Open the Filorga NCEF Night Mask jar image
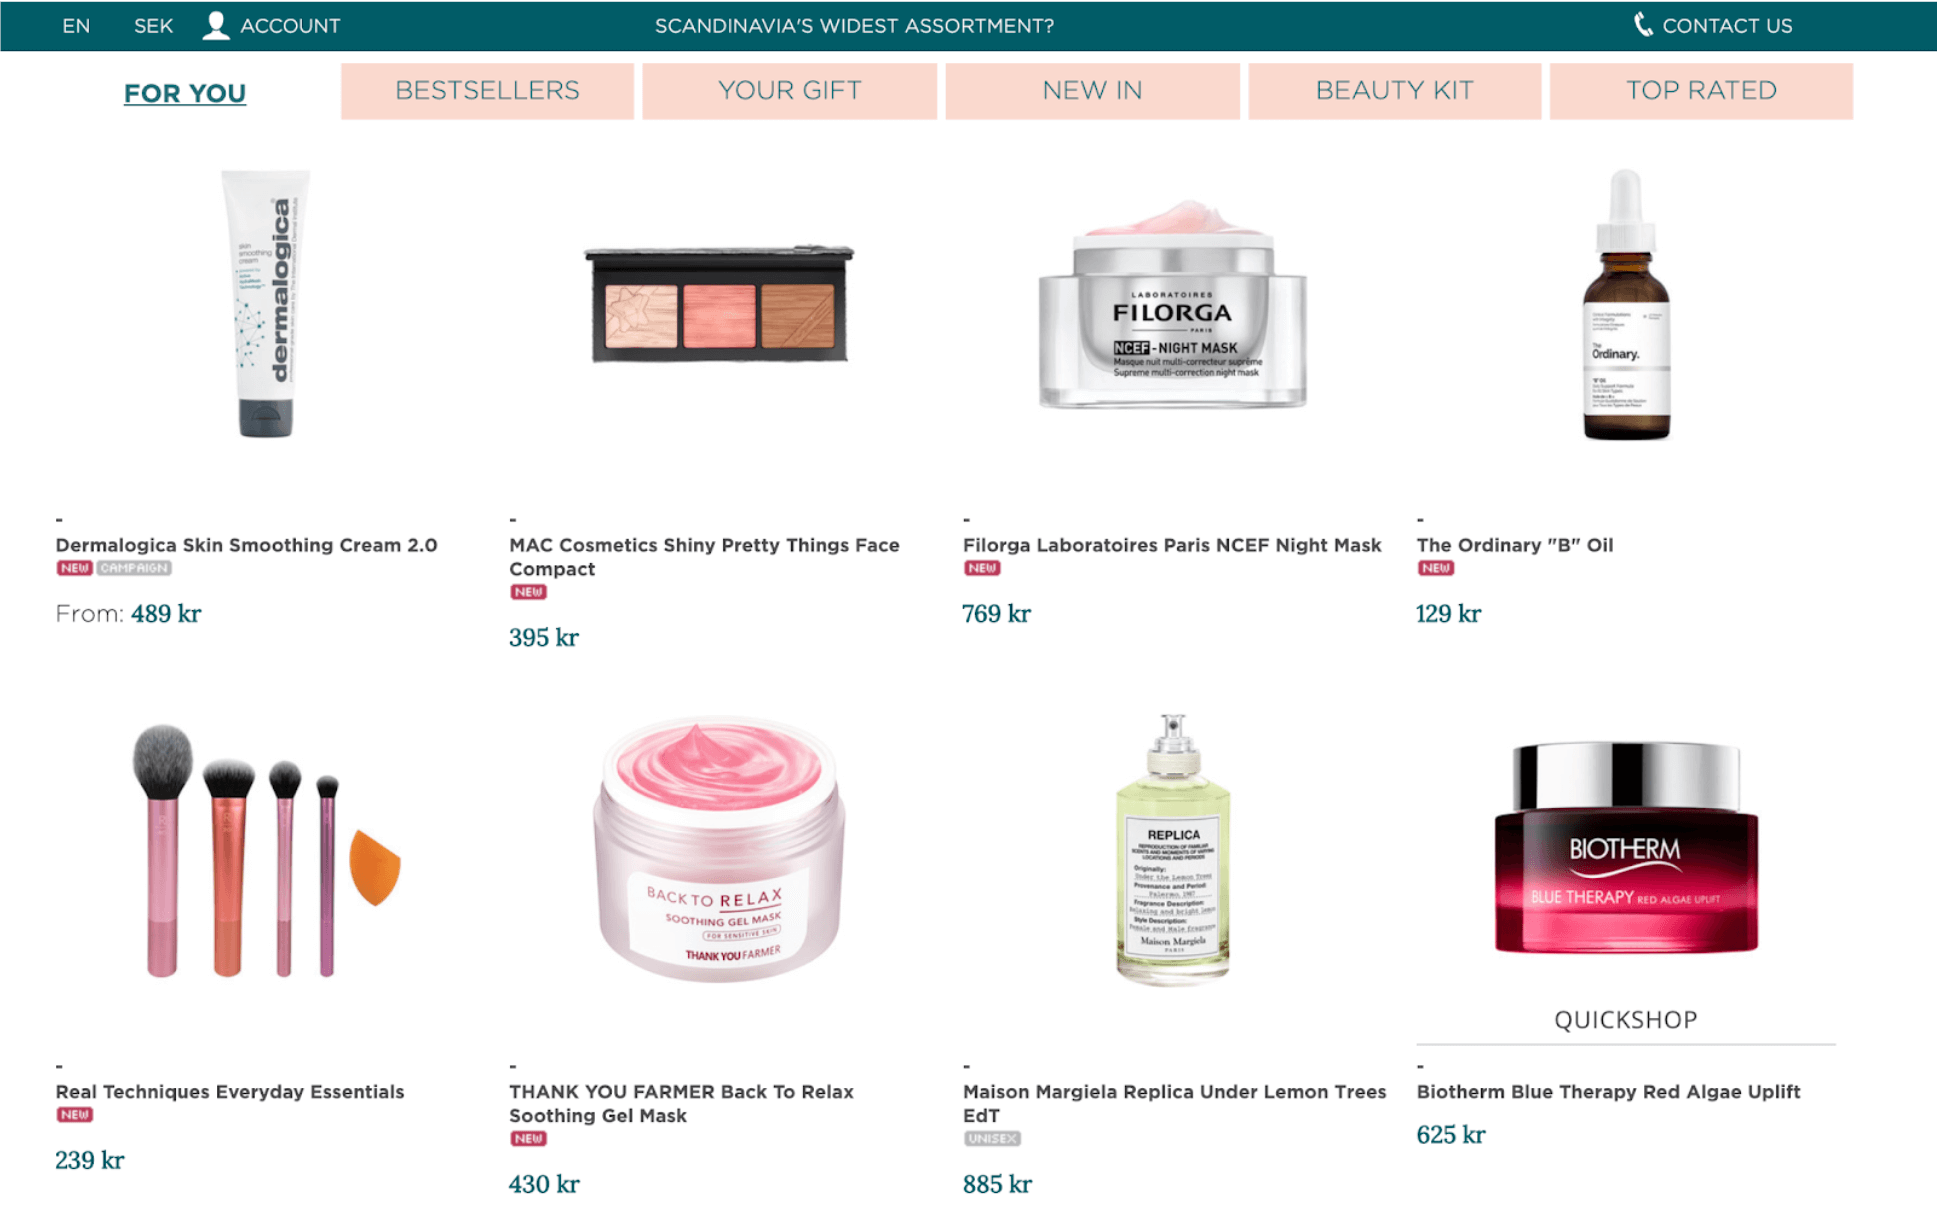 coord(1172,305)
